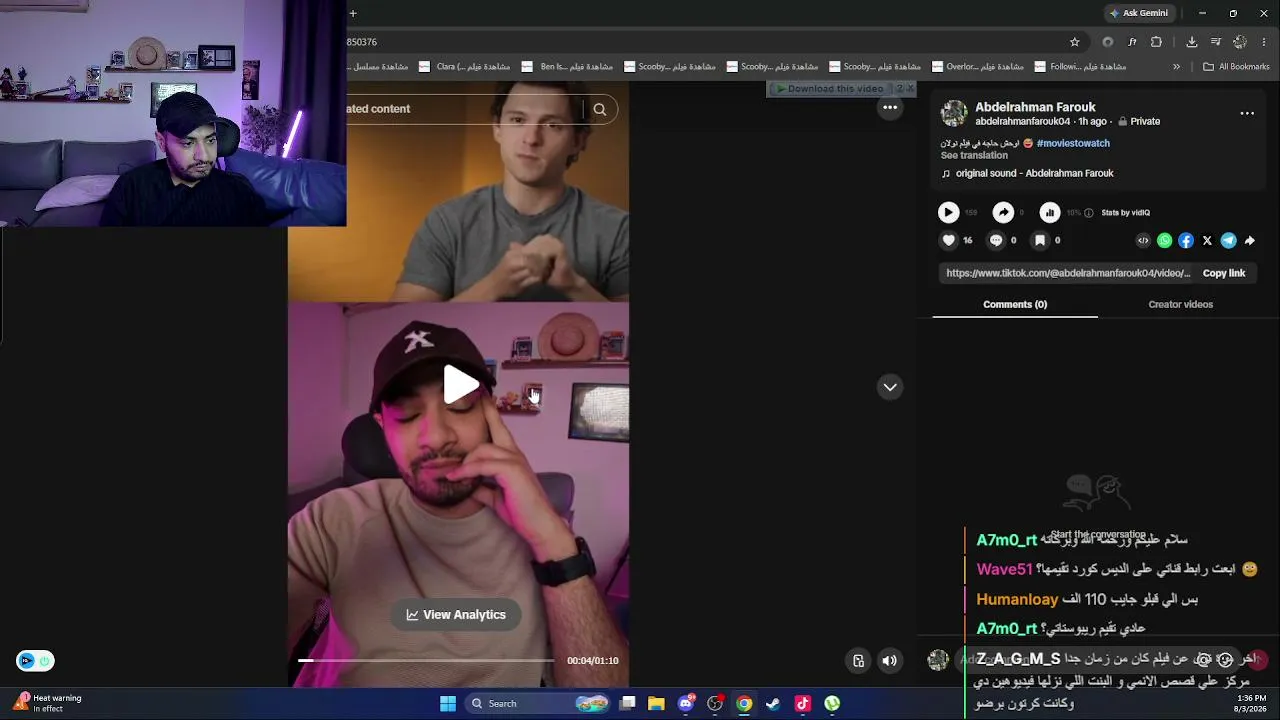Click the picture-in-picture icon beside volume
Screen dimensions: 1280x720
[x=858, y=660]
